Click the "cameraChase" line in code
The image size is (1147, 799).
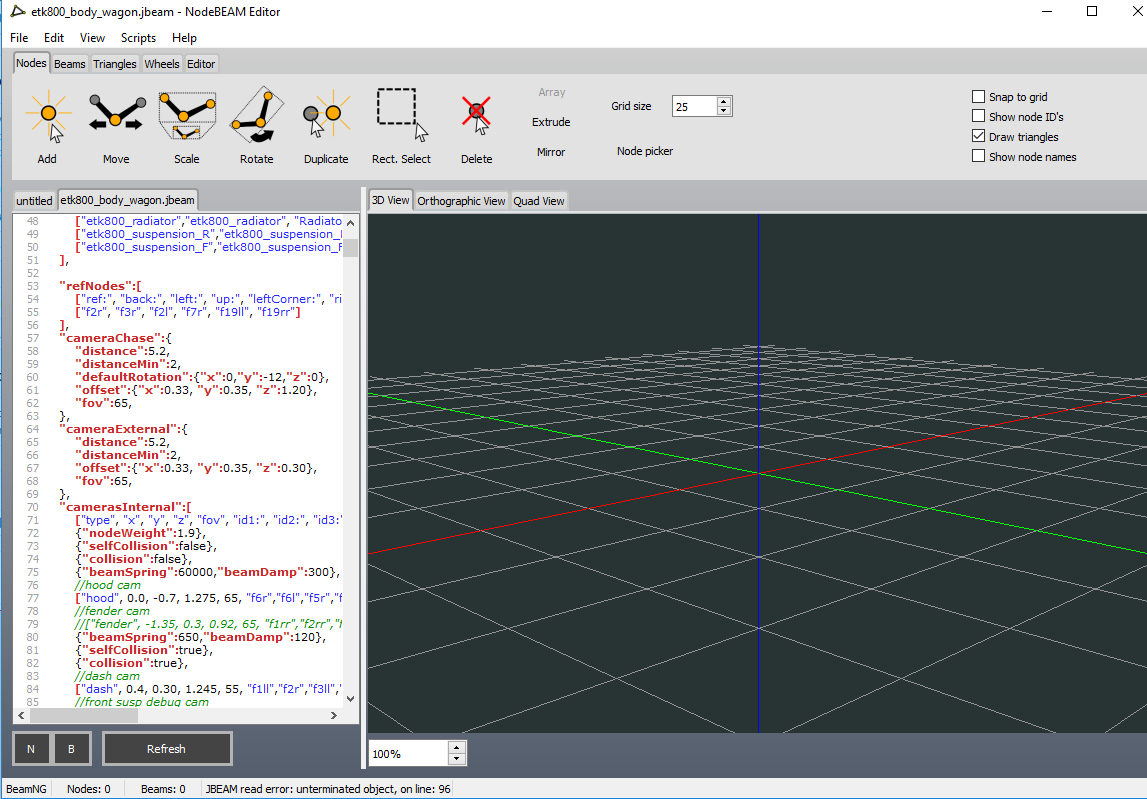pyautogui.click(x=116, y=338)
